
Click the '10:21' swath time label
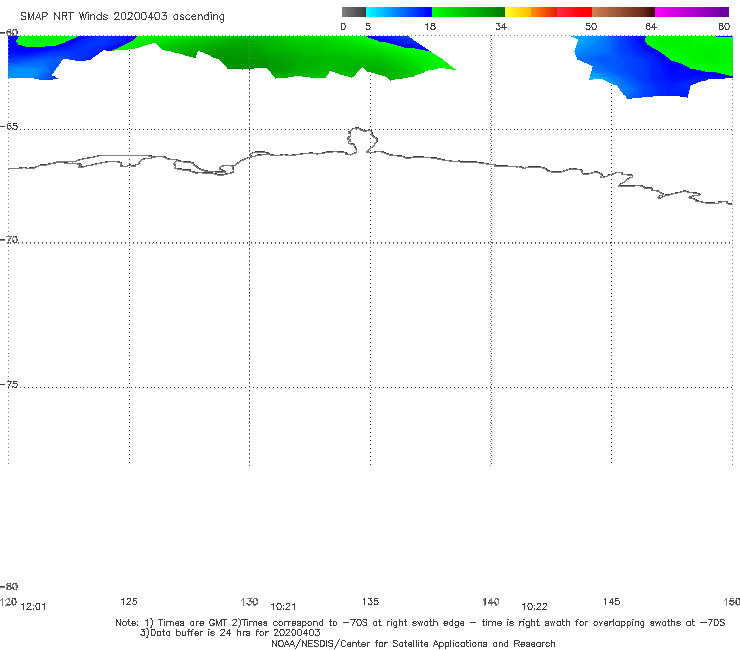point(283,607)
